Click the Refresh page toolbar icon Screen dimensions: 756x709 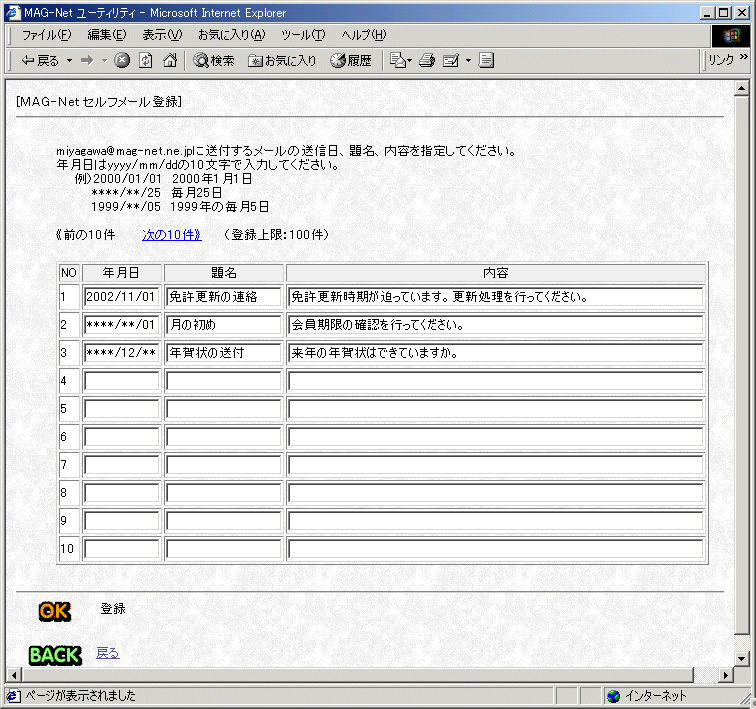pyautogui.click(x=146, y=61)
